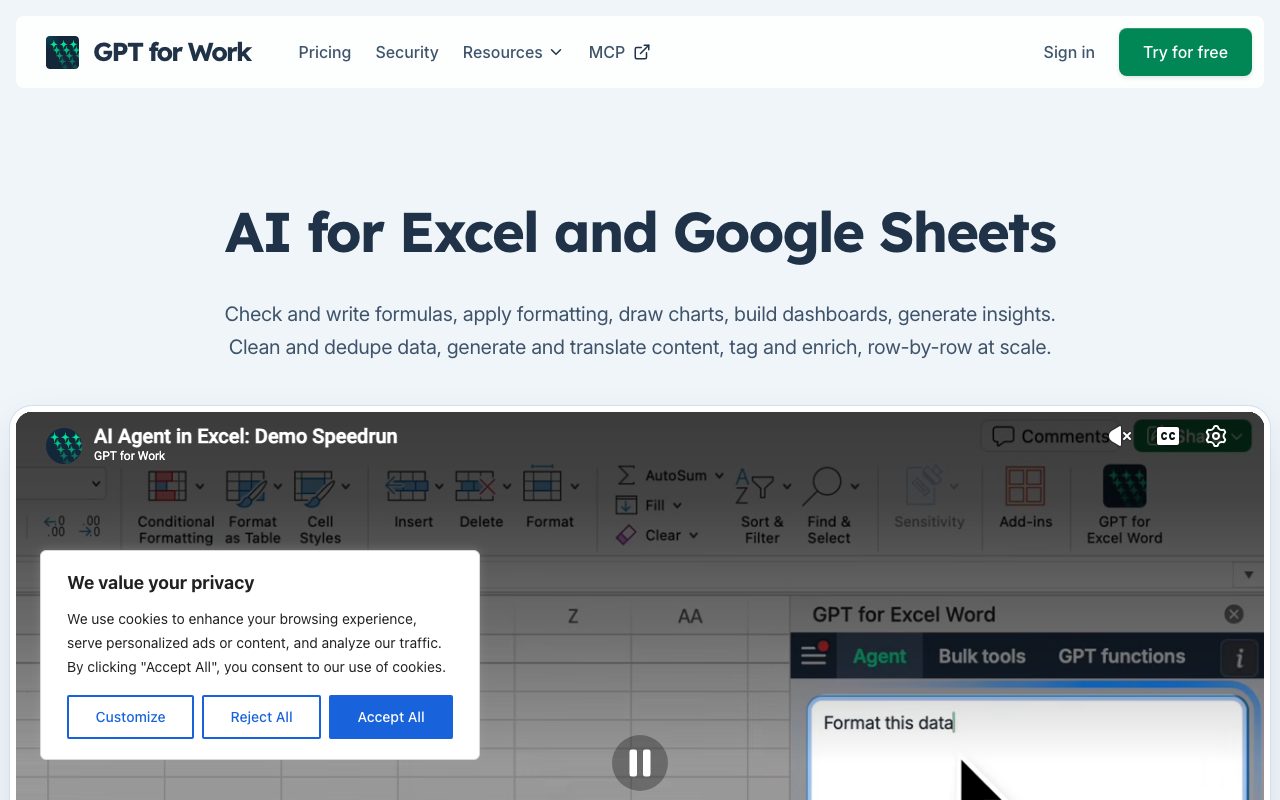
Task: Expand the Insert dropdown arrow
Action: (438, 487)
